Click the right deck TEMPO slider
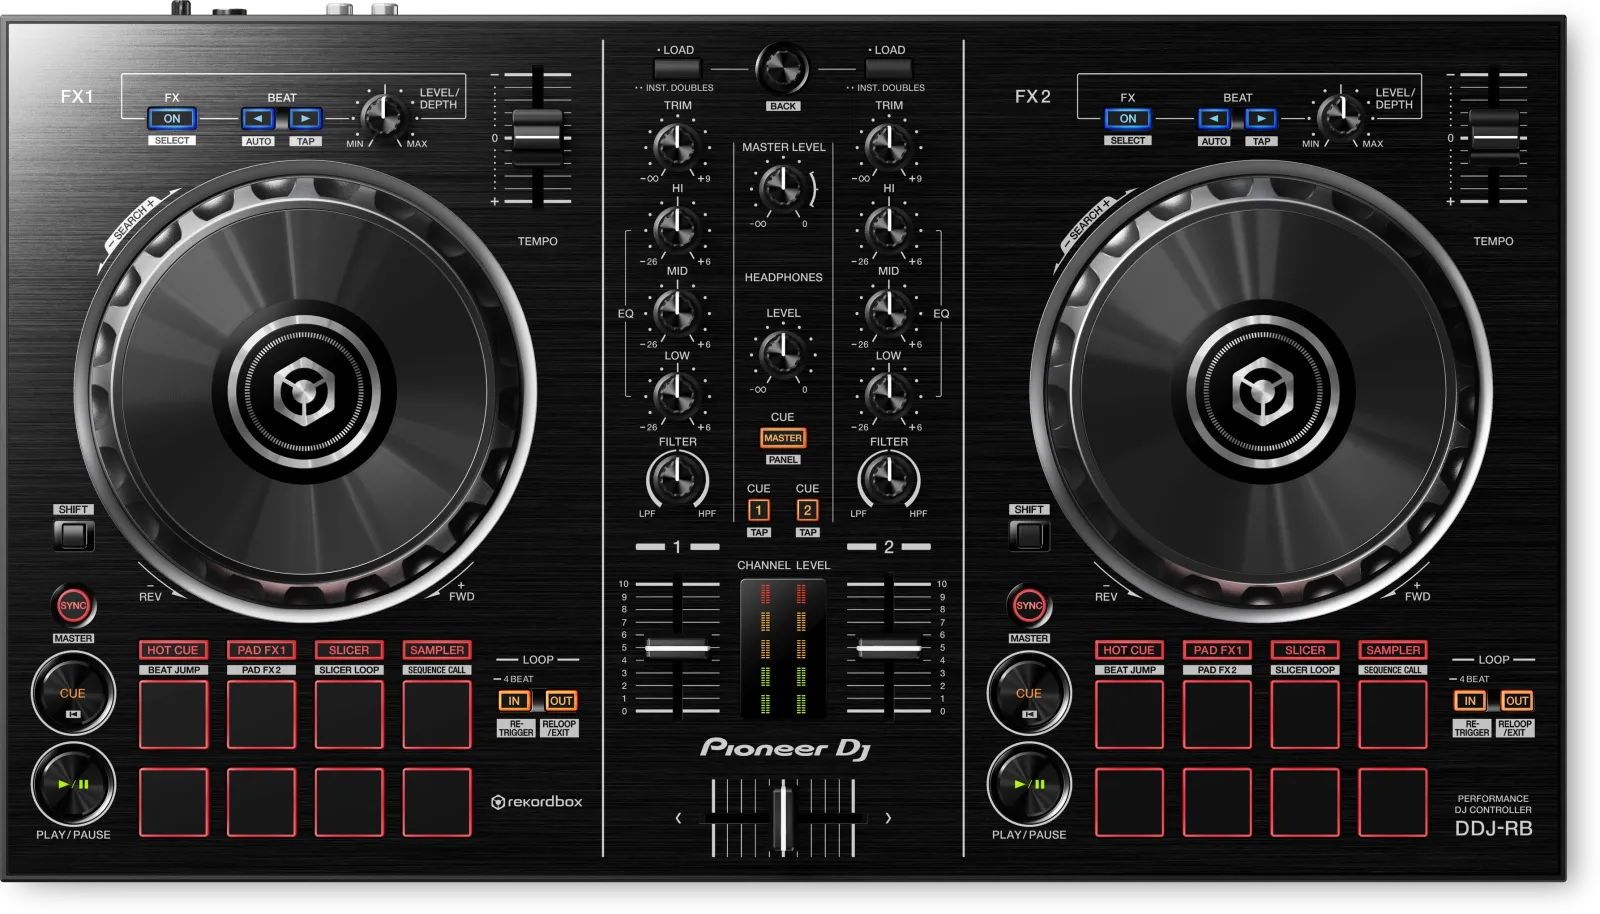Screen dimensions: 1600x914 coord(1494,137)
